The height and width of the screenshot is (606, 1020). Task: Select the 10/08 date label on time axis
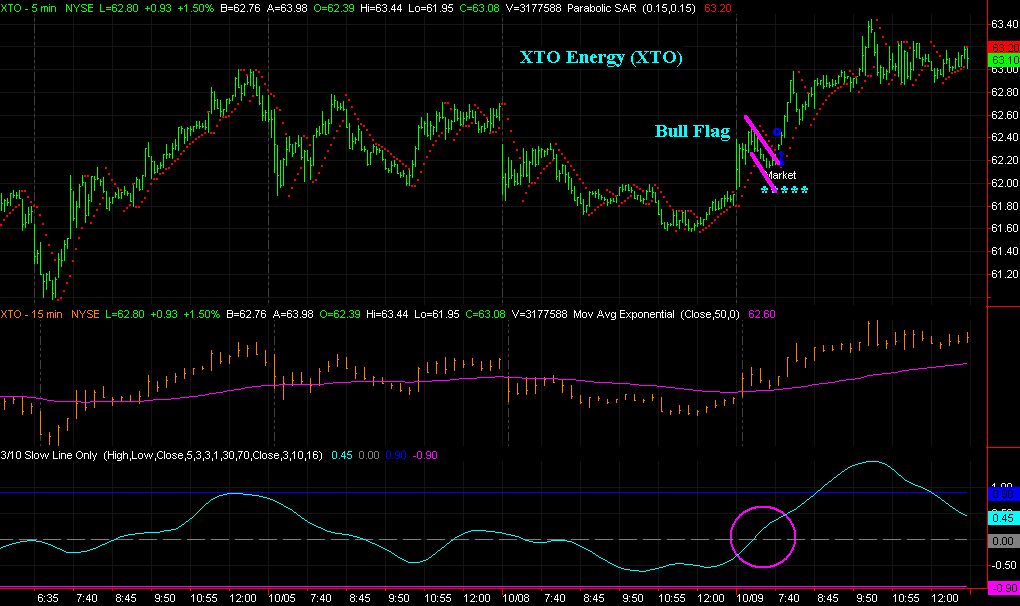(x=516, y=598)
